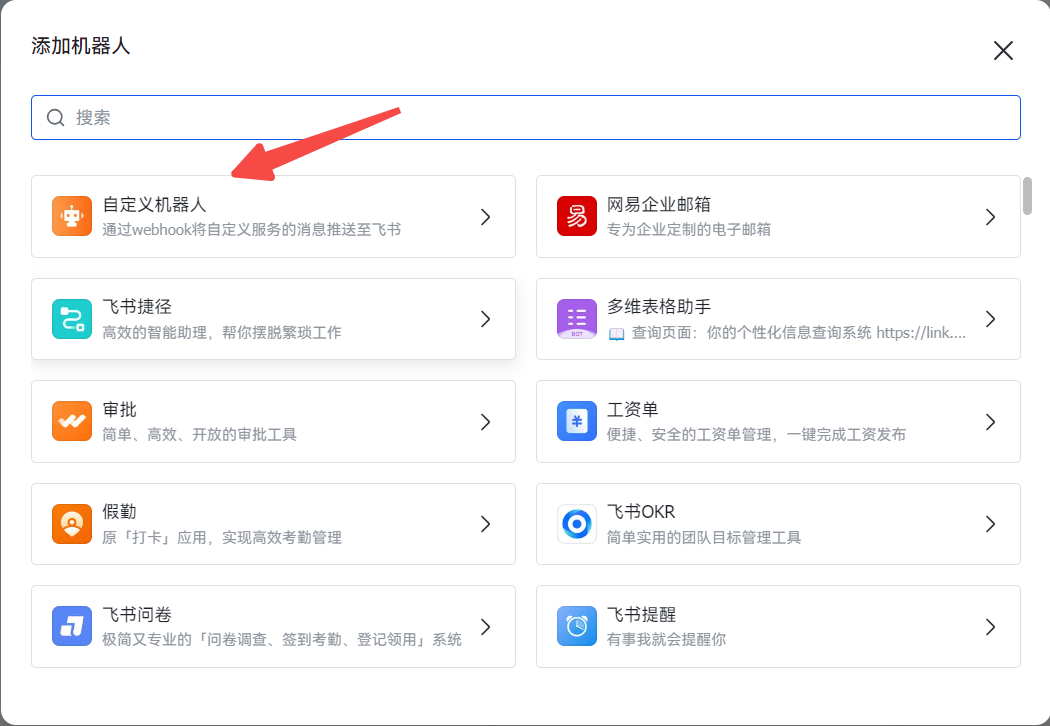Click description 原「打卡」应用，实现高效考勤管理

[222, 537]
